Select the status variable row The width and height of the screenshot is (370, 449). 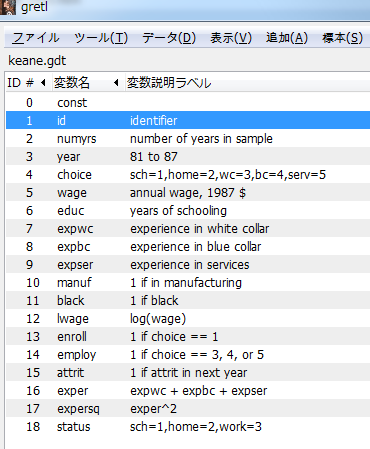pos(188,426)
